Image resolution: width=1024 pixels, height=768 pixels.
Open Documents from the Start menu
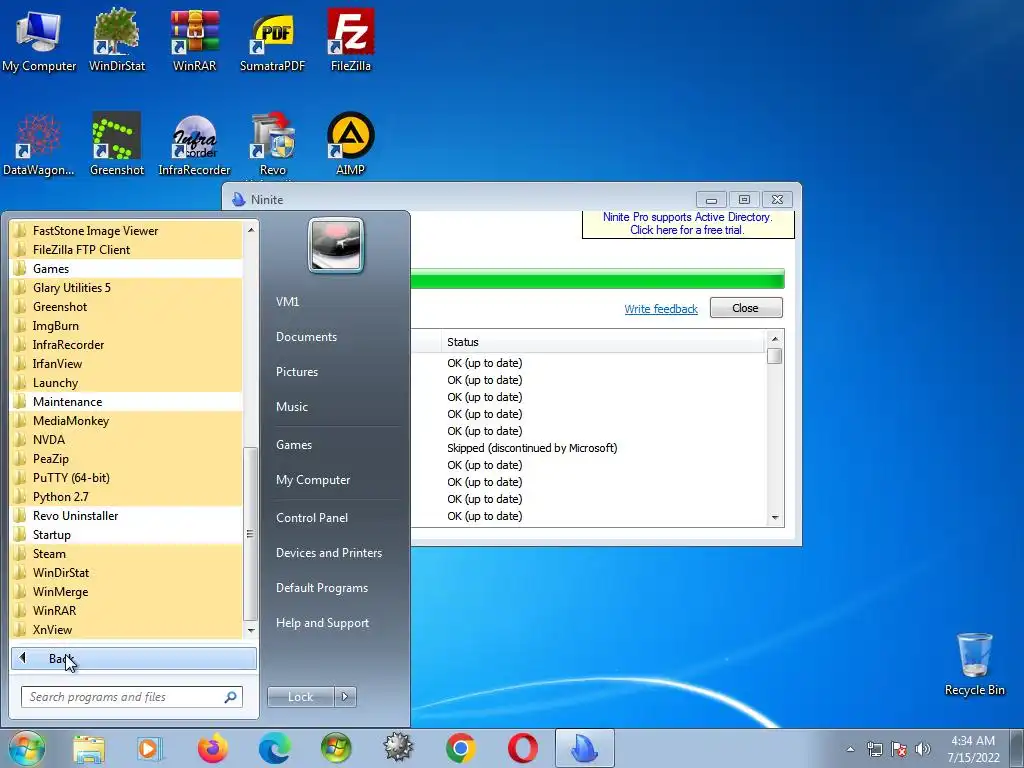point(306,336)
